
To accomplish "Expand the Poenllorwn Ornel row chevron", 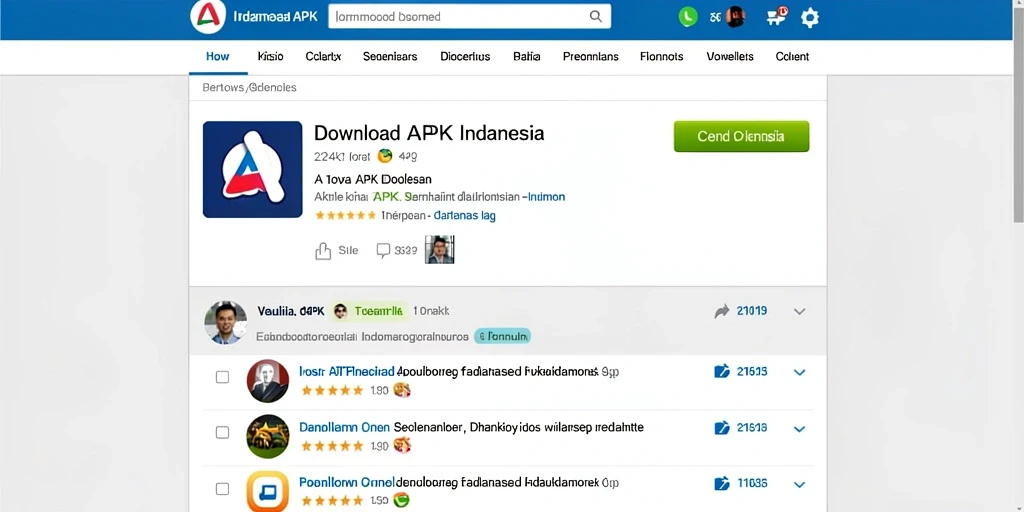I will (799, 485).
